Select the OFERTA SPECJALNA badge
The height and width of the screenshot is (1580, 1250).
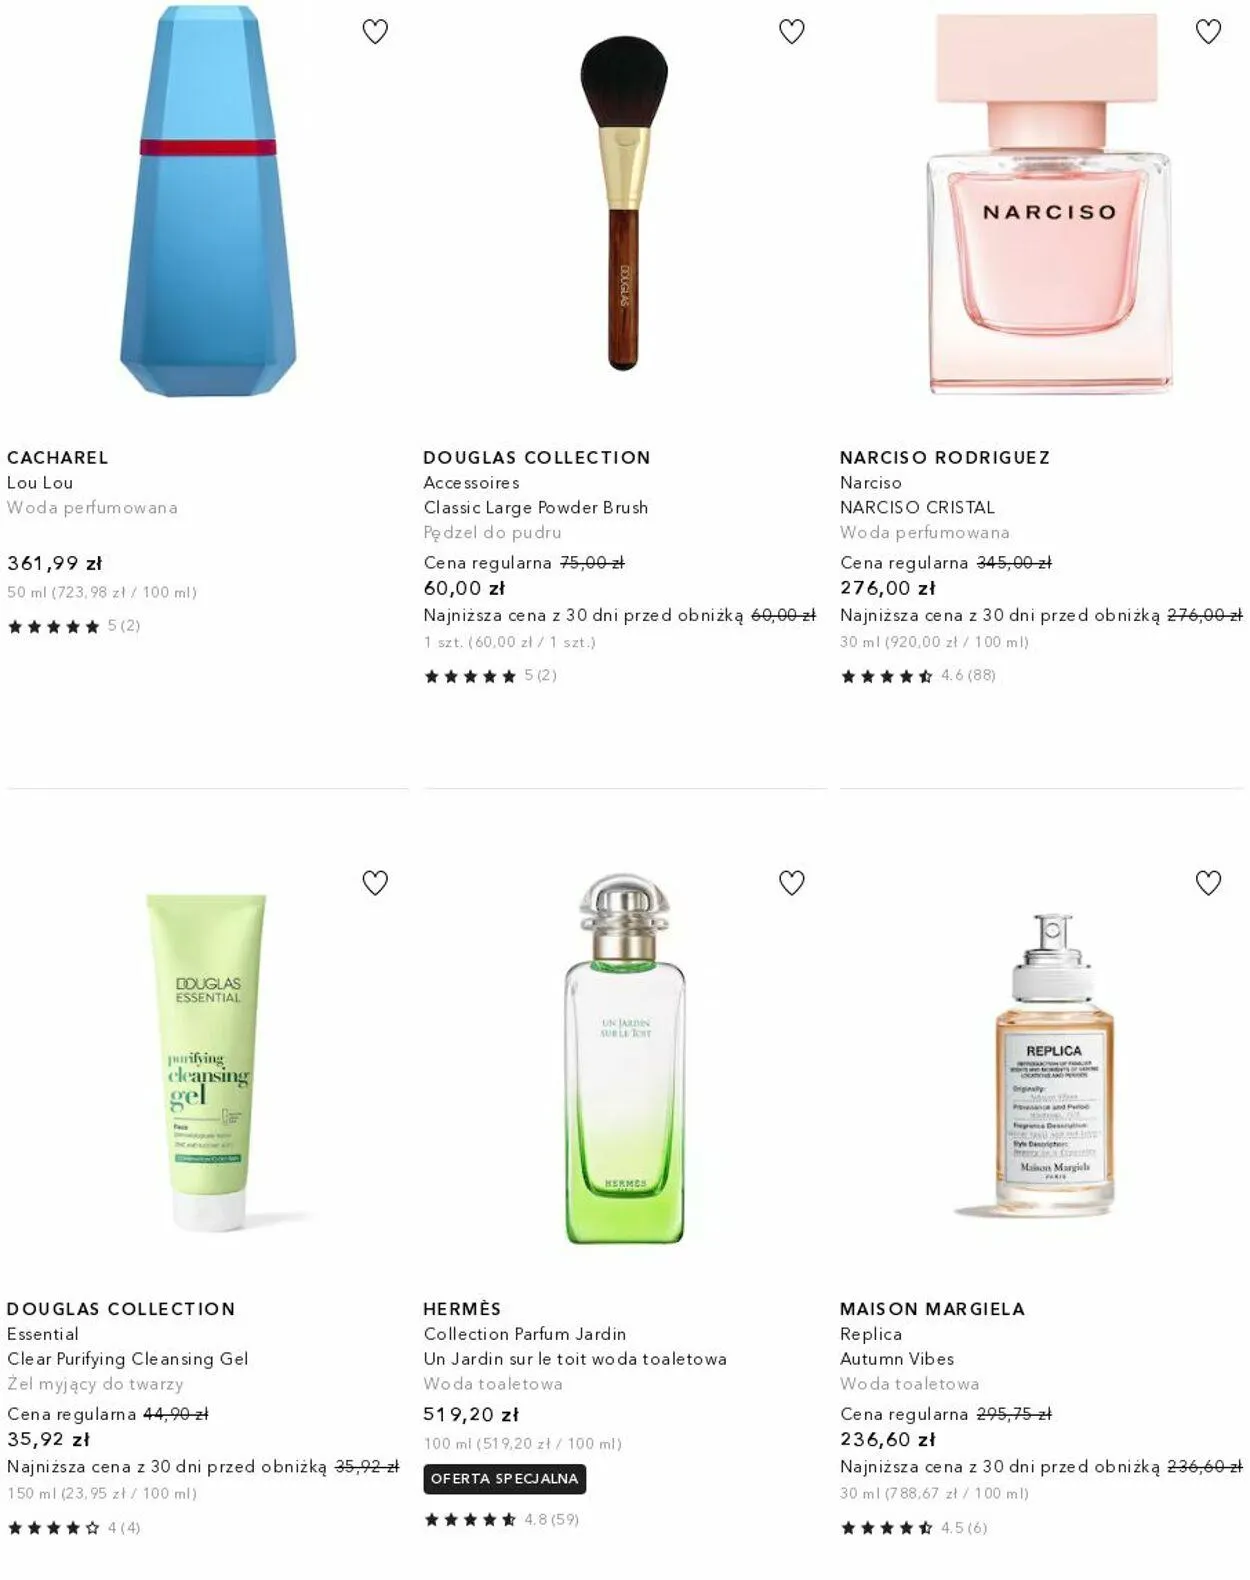pos(505,1479)
